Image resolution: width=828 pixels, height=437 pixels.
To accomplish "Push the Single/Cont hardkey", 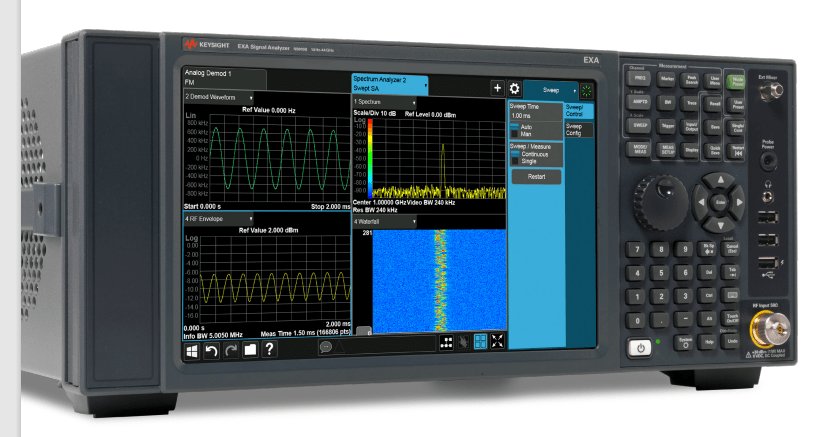I will [x=737, y=127].
